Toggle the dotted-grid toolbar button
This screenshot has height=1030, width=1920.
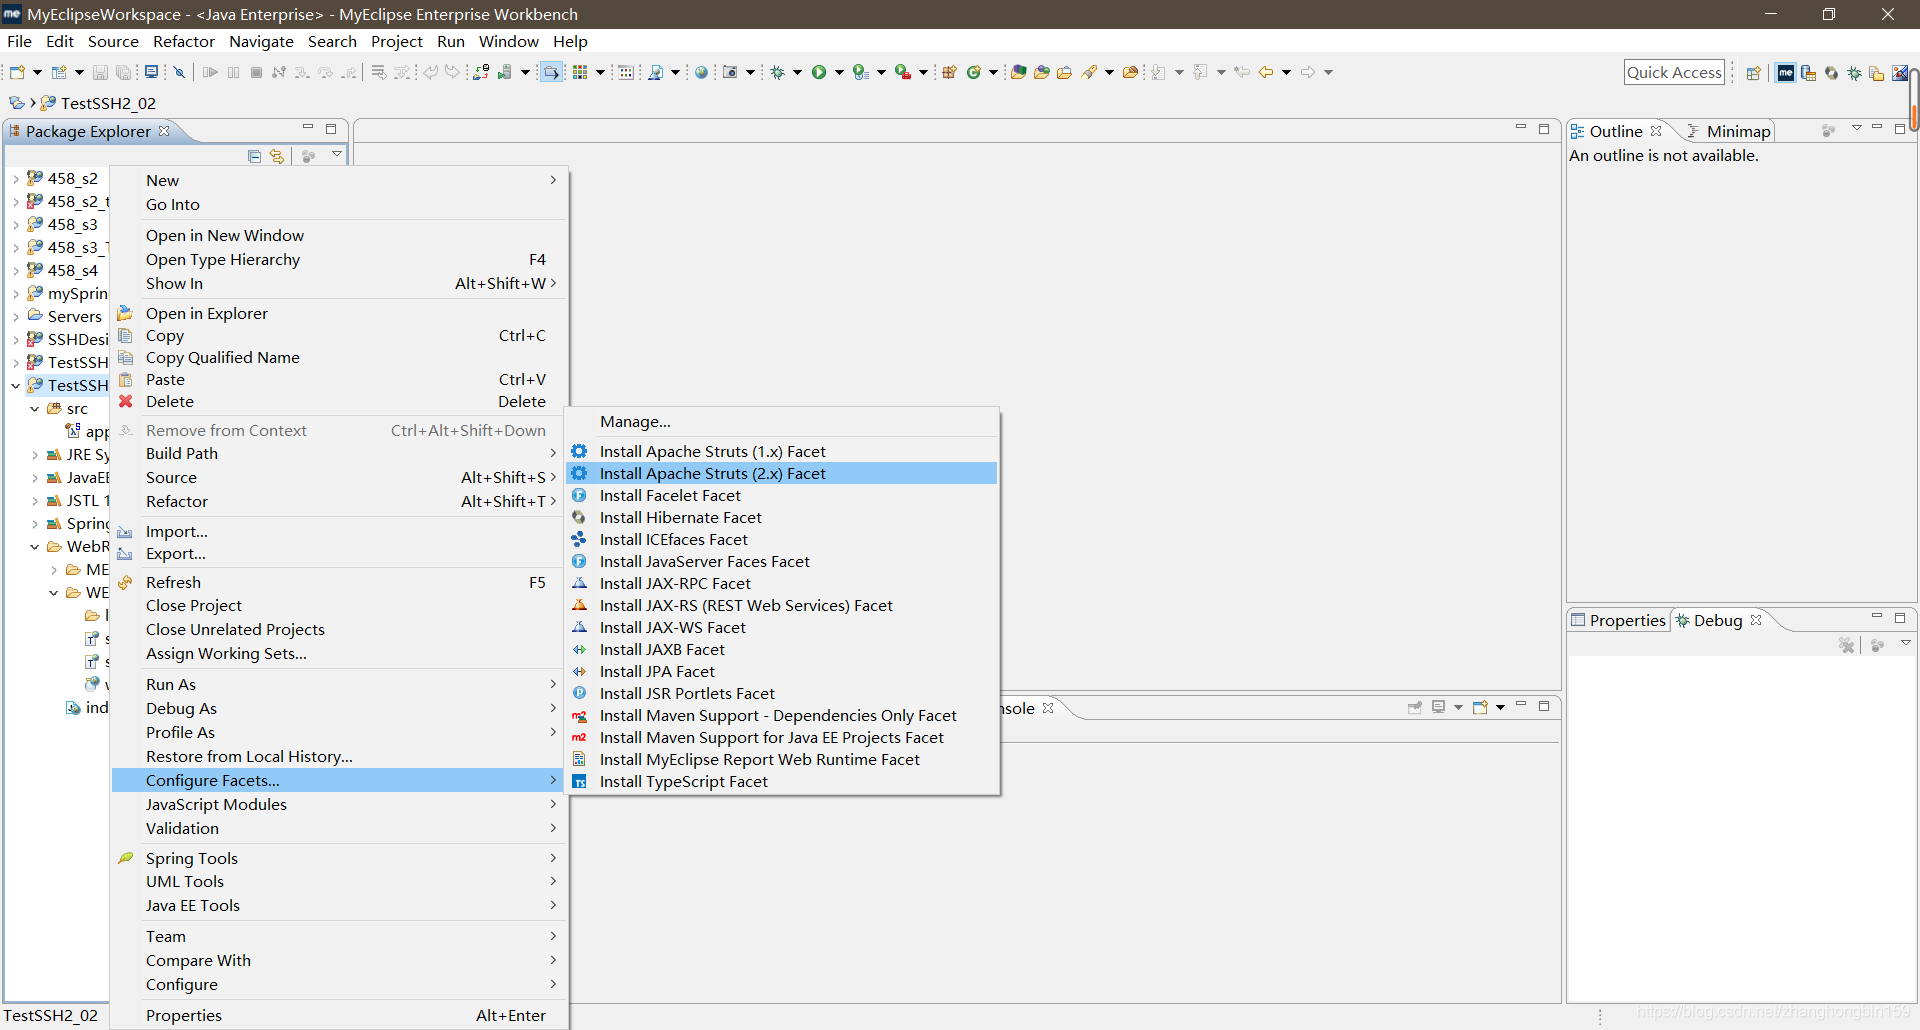pos(626,72)
